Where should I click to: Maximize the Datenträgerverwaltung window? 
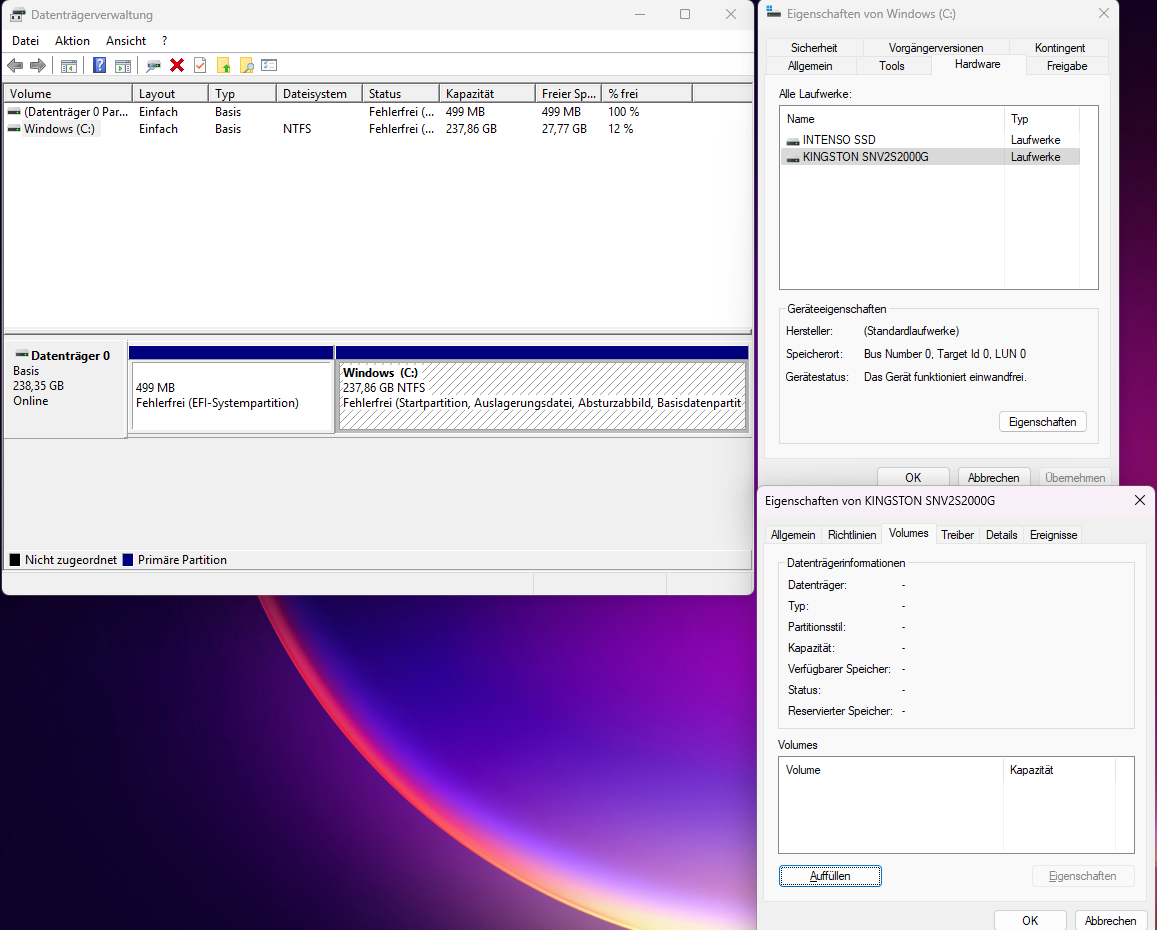coord(685,14)
